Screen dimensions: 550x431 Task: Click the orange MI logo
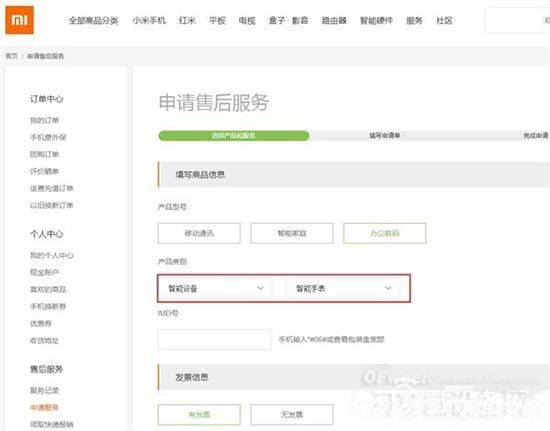click(20, 20)
